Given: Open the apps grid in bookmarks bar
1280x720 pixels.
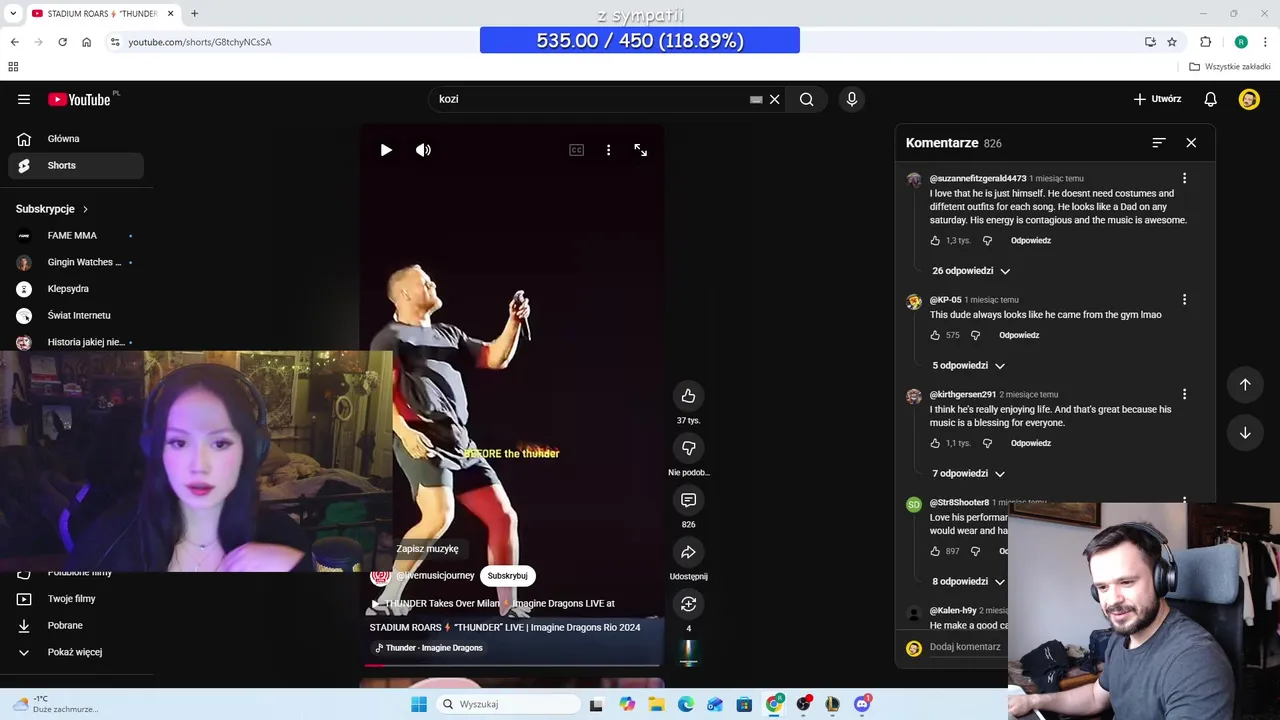Looking at the screenshot, I should coord(13,67).
